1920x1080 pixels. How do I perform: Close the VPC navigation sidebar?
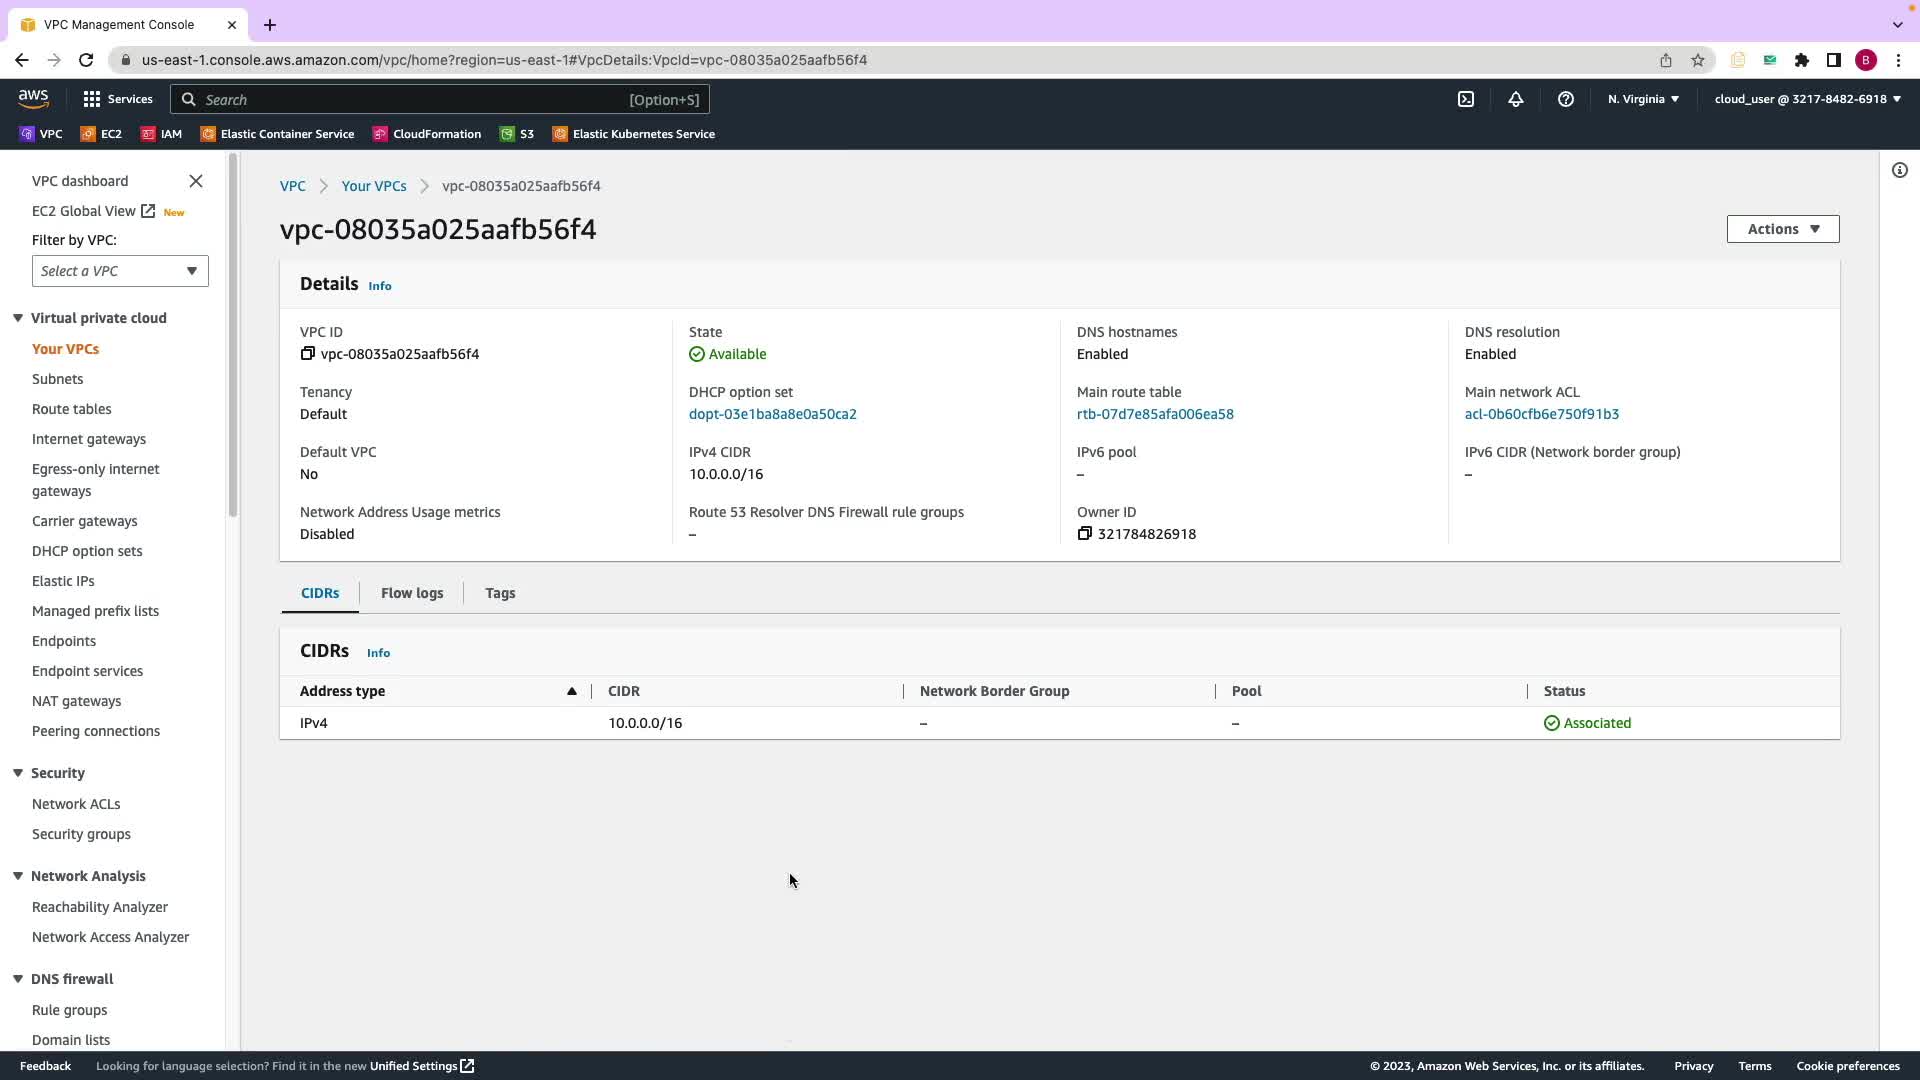[x=196, y=181]
